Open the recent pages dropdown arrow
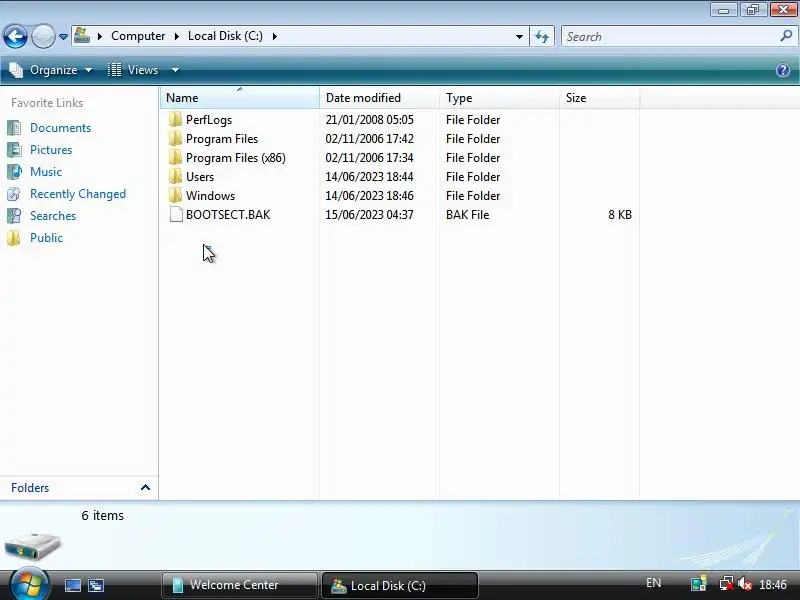 (63, 37)
